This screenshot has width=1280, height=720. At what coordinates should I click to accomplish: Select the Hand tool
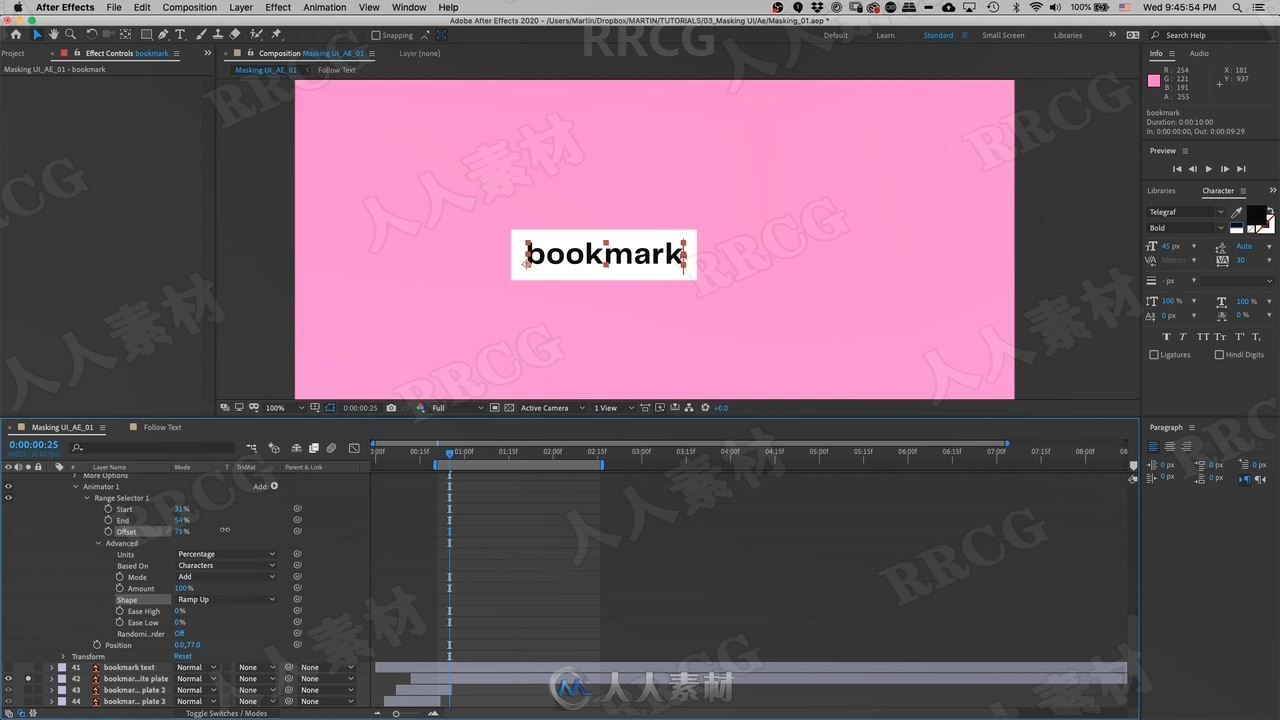pyautogui.click(x=54, y=34)
